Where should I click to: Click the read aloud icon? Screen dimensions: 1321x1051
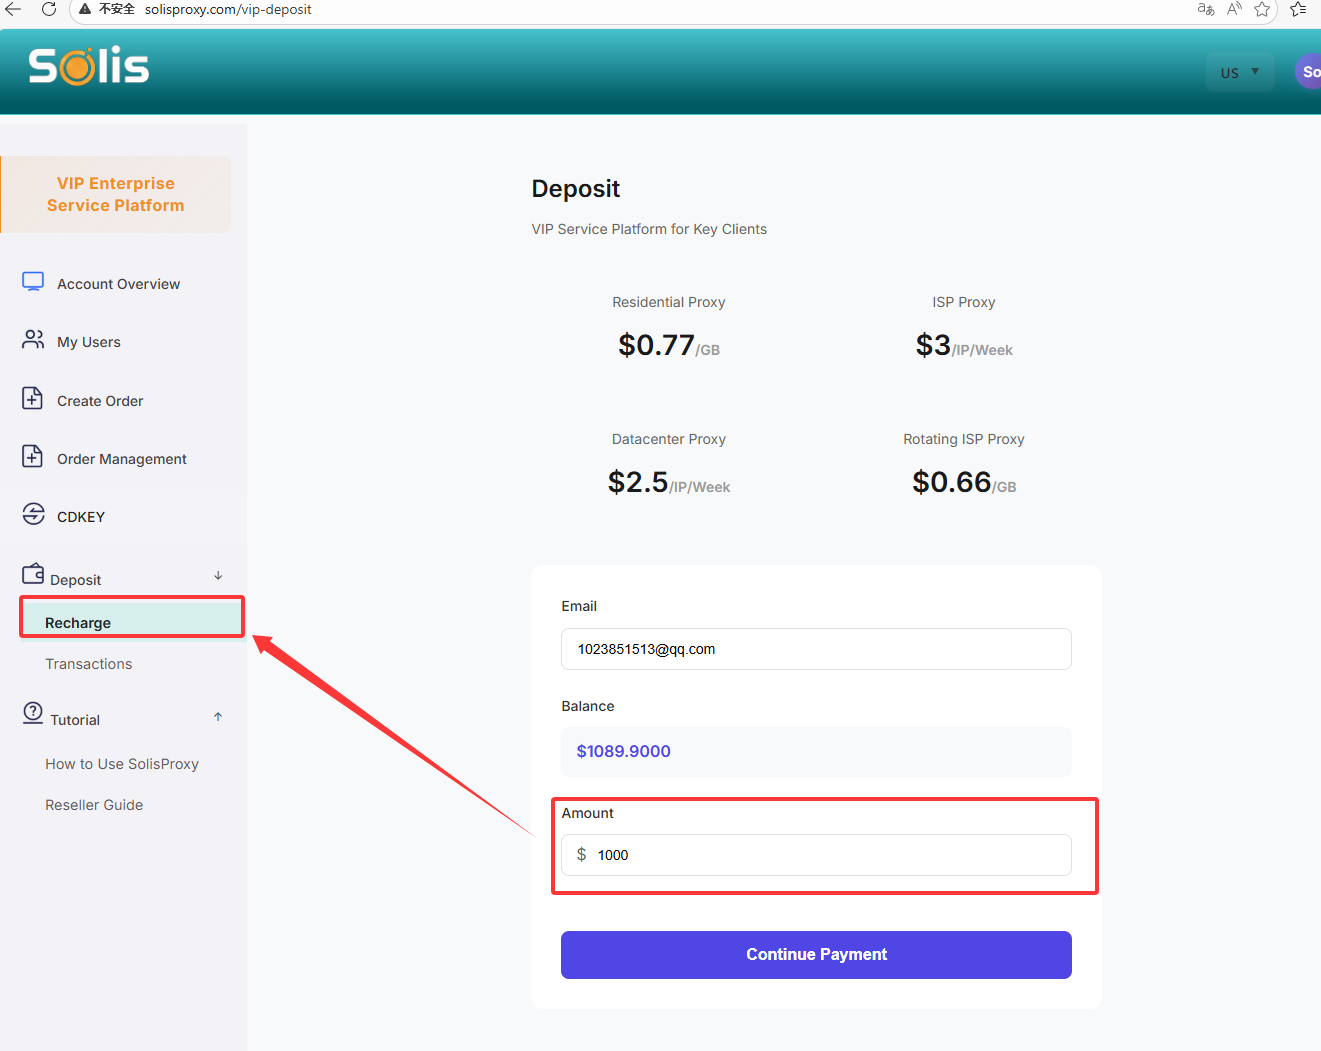(x=1235, y=9)
